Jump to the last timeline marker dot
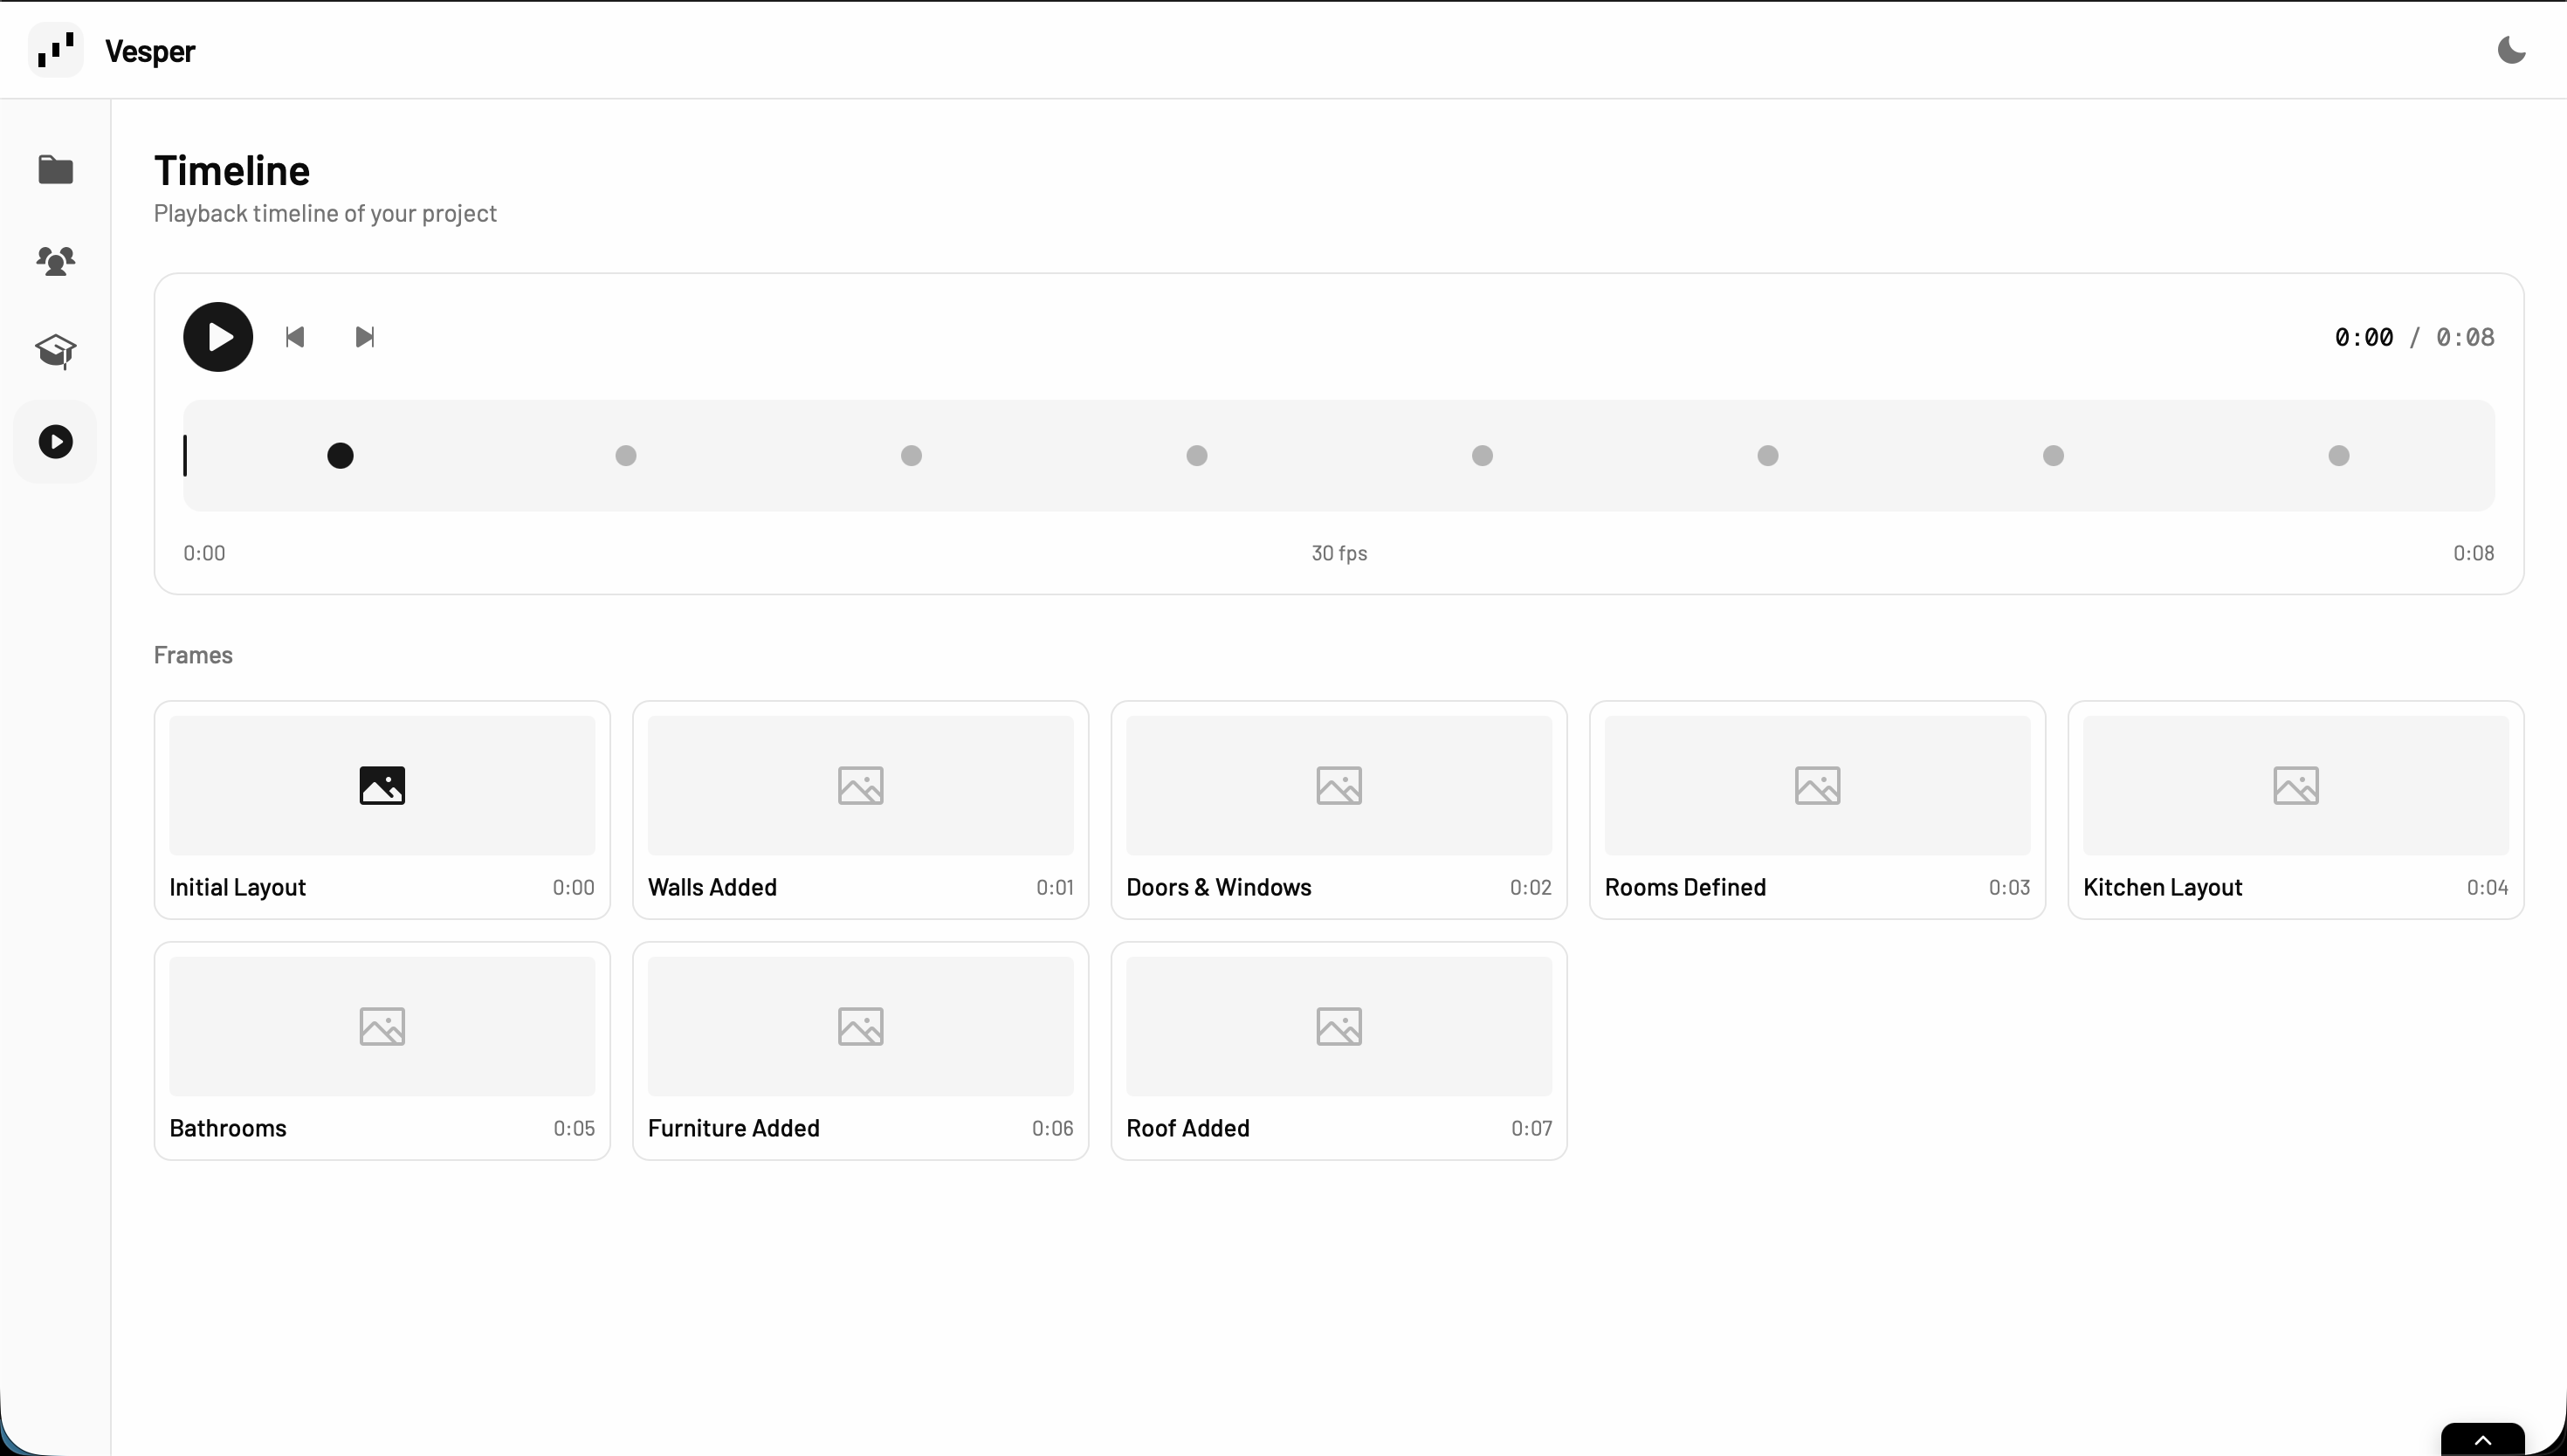The height and width of the screenshot is (1456, 2567). (2338, 456)
